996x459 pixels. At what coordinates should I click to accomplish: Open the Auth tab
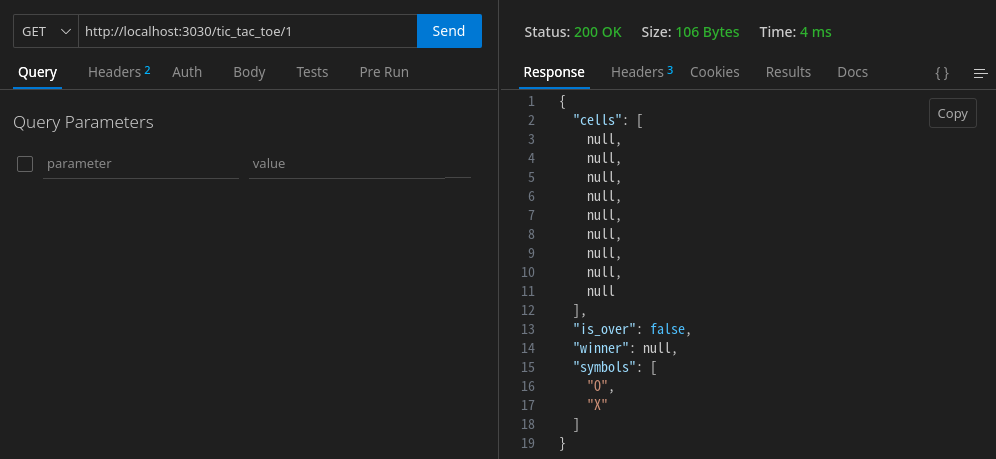pos(187,72)
